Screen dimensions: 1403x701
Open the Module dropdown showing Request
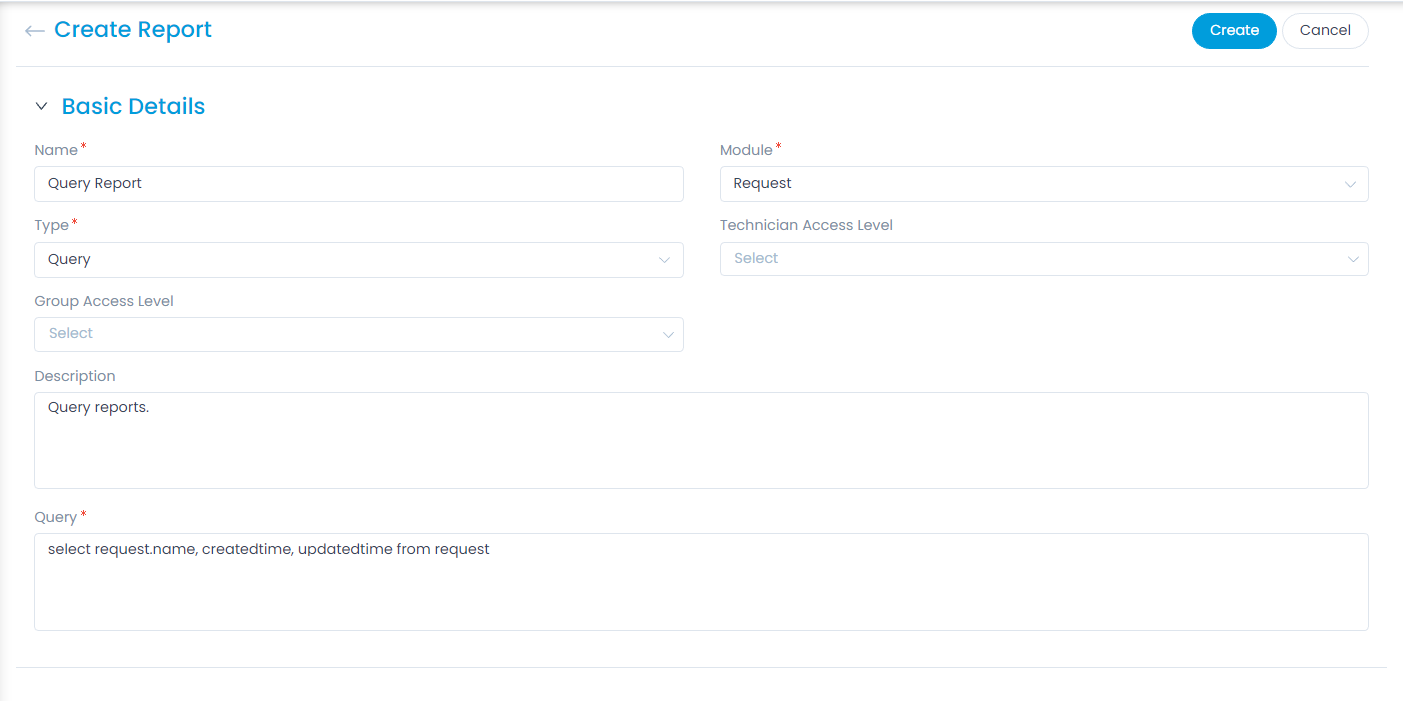1044,184
